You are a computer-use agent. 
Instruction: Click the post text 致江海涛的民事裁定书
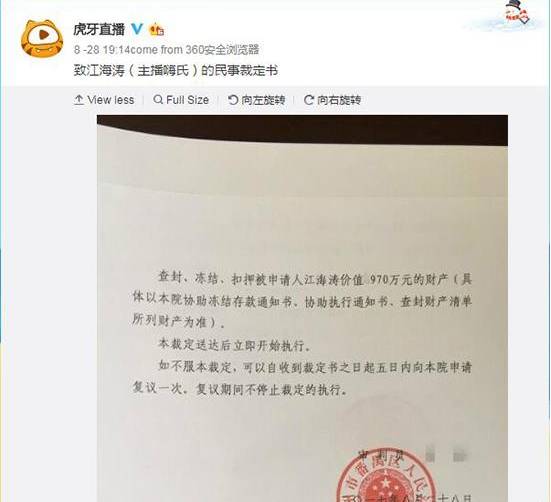pos(176,71)
